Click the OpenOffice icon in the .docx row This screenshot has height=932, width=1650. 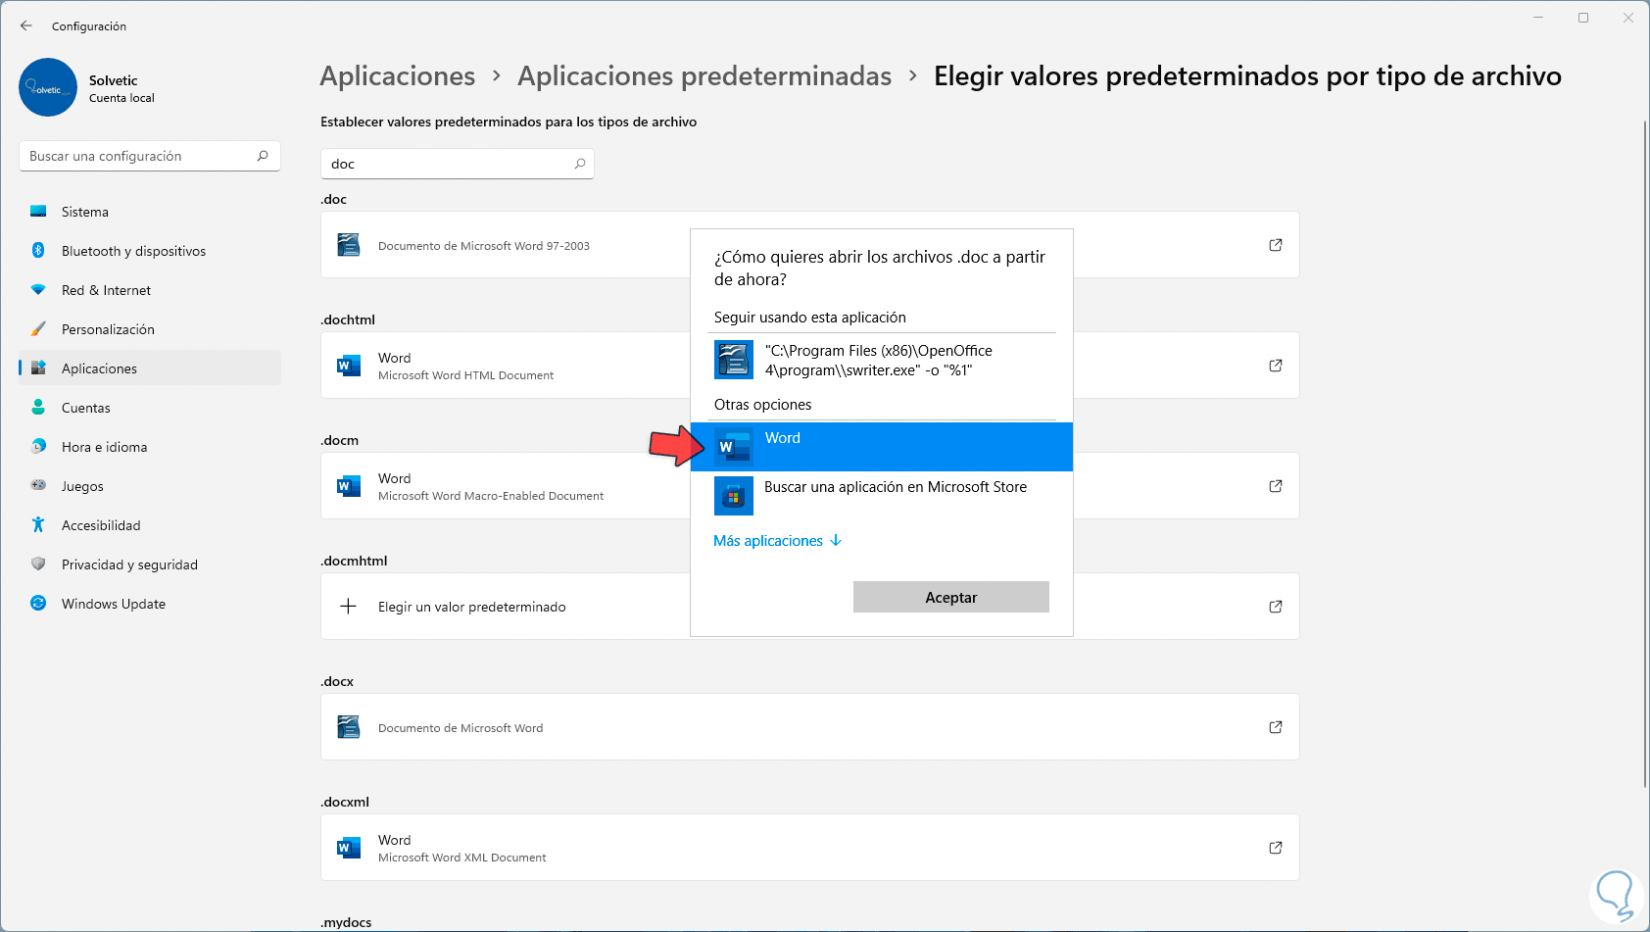point(348,727)
